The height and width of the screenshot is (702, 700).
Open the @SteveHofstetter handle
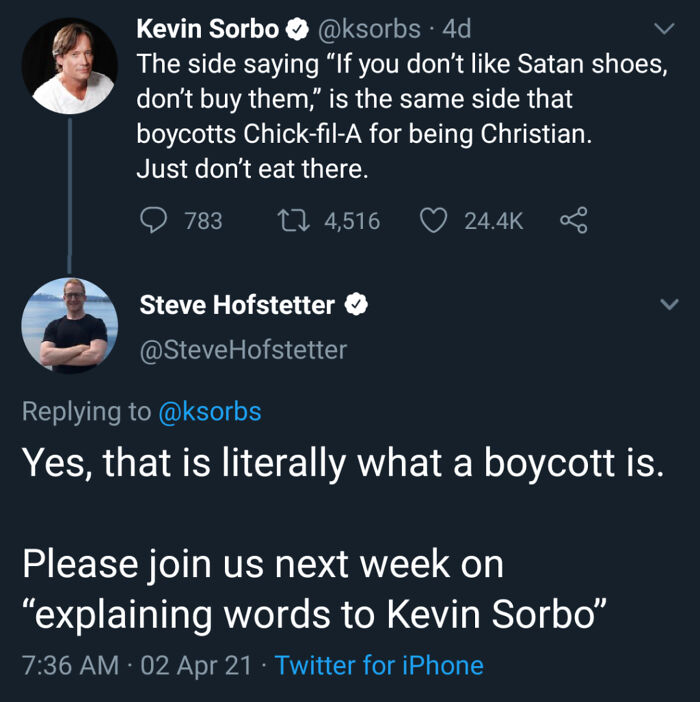click(x=243, y=350)
